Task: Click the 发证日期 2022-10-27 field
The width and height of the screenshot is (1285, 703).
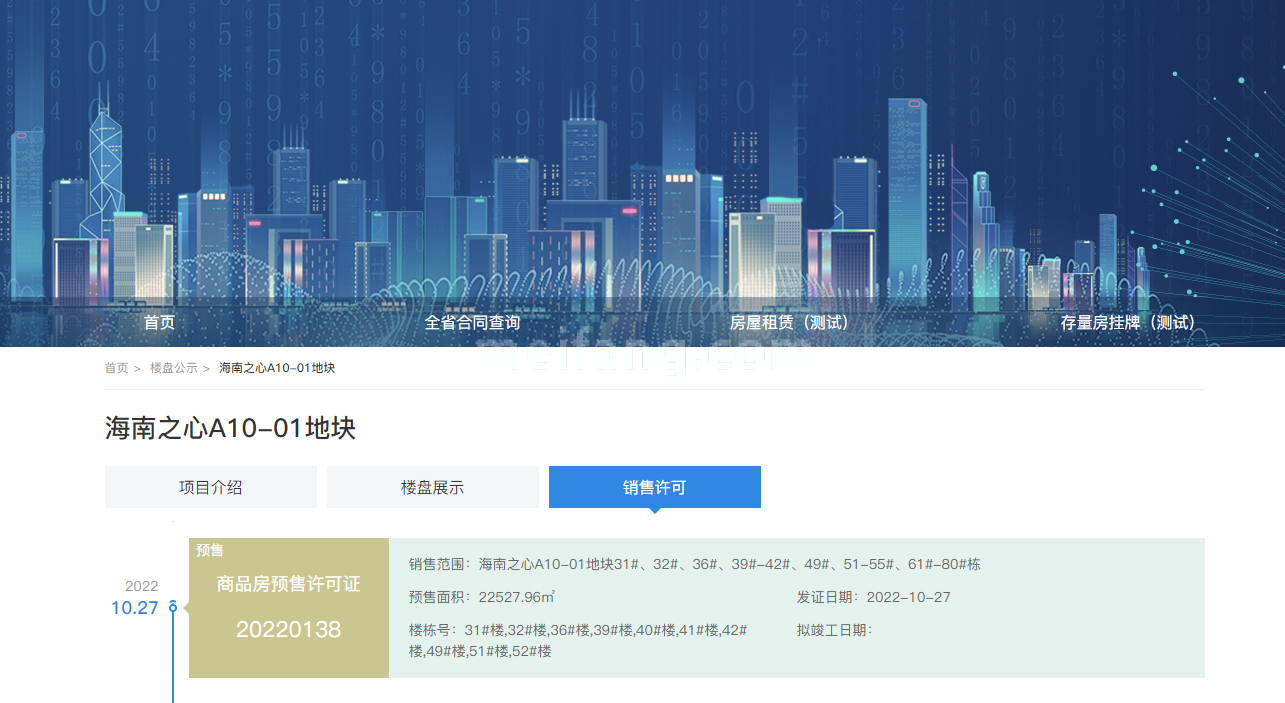Action: pos(873,597)
